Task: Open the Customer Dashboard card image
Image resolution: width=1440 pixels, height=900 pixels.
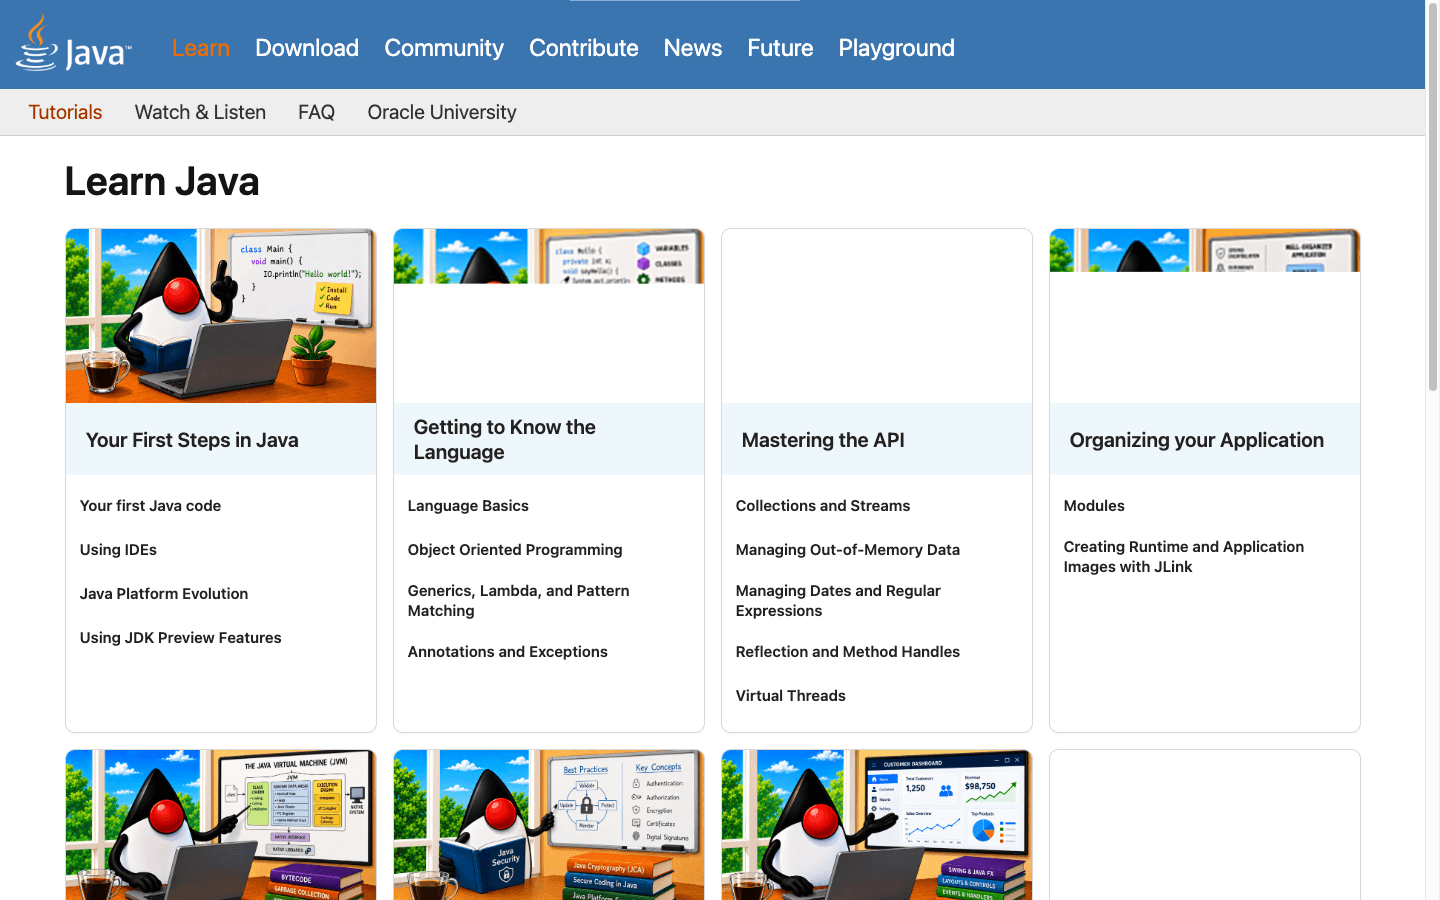Action: pyautogui.click(x=877, y=825)
